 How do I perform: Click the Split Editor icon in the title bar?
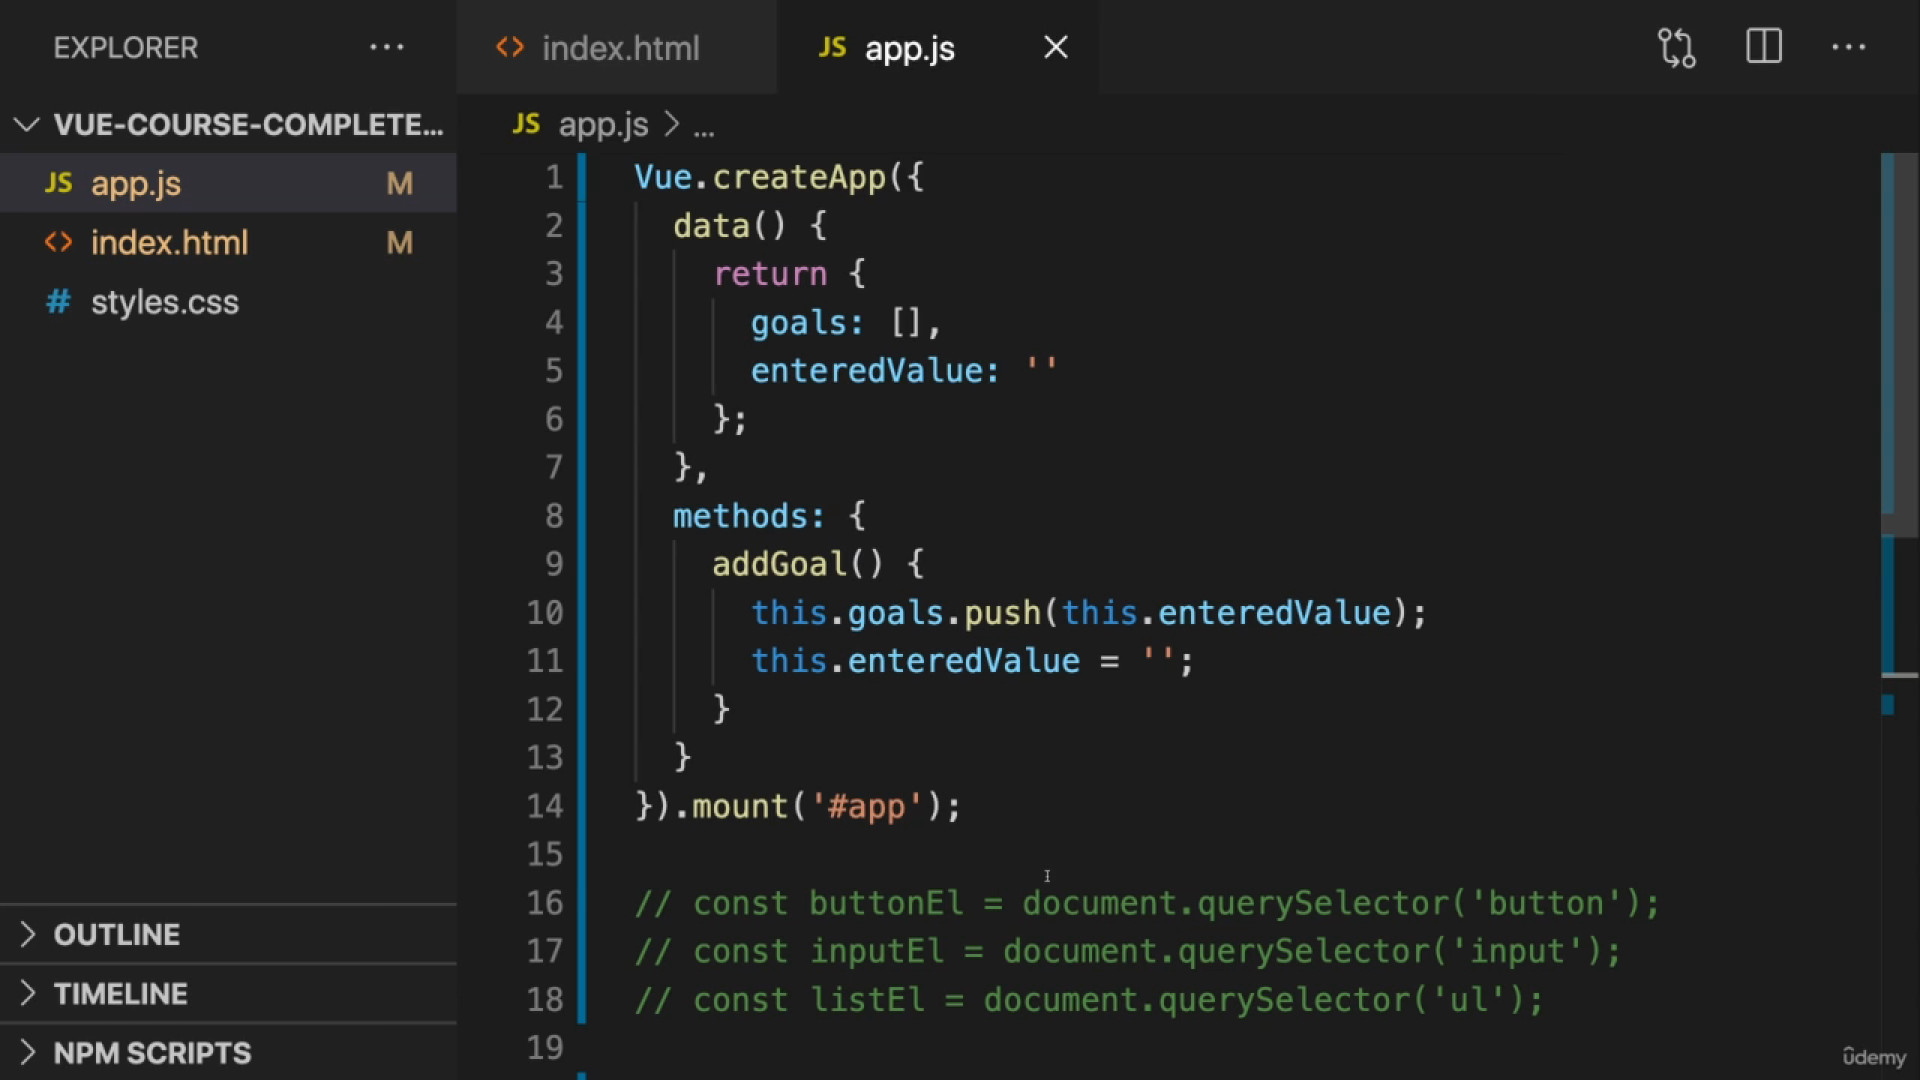tap(1763, 47)
